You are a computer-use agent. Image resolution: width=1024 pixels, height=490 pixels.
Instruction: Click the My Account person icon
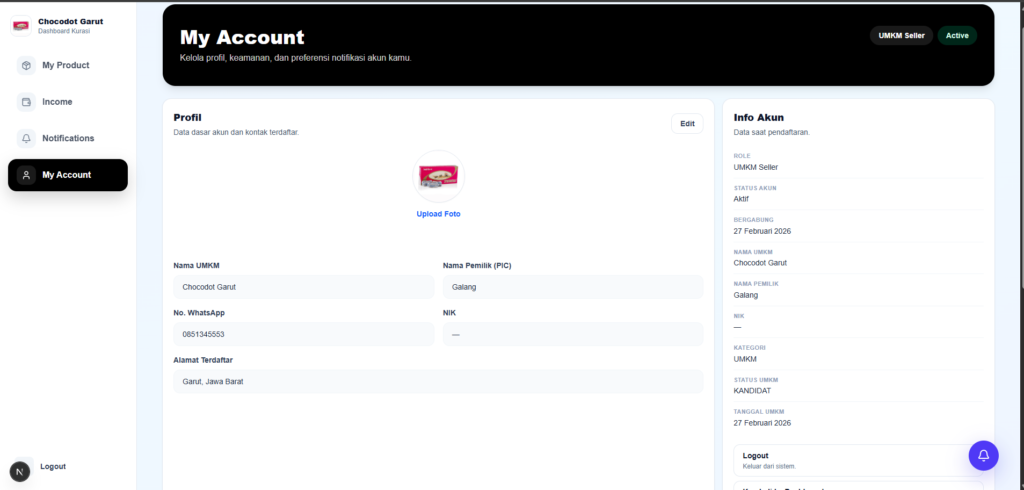point(26,175)
